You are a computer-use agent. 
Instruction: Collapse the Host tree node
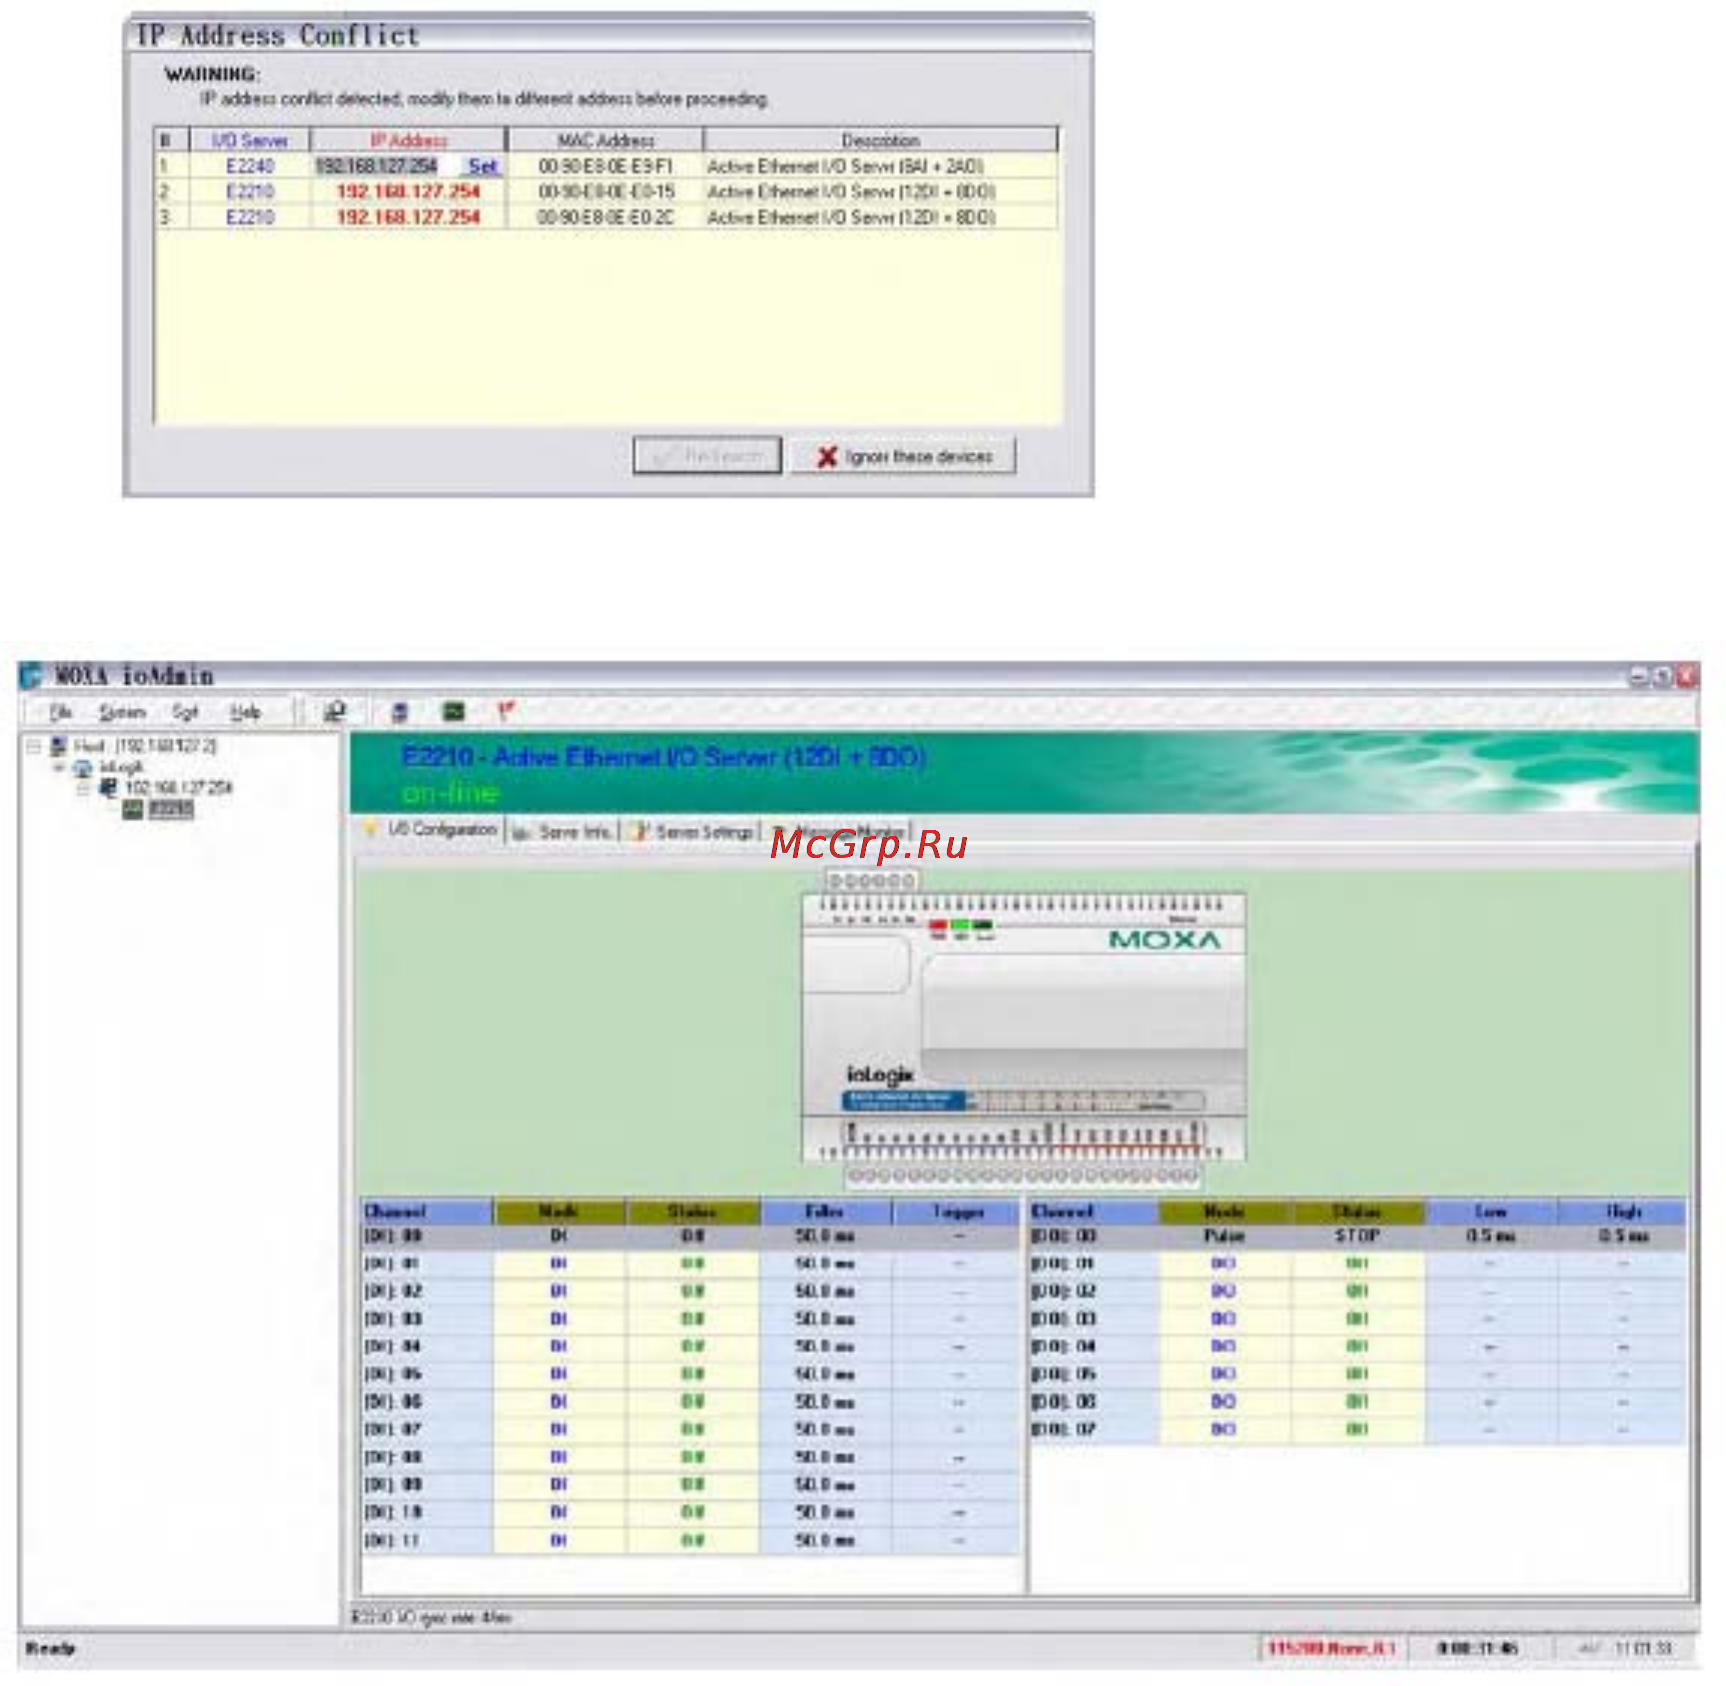coord(35,746)
